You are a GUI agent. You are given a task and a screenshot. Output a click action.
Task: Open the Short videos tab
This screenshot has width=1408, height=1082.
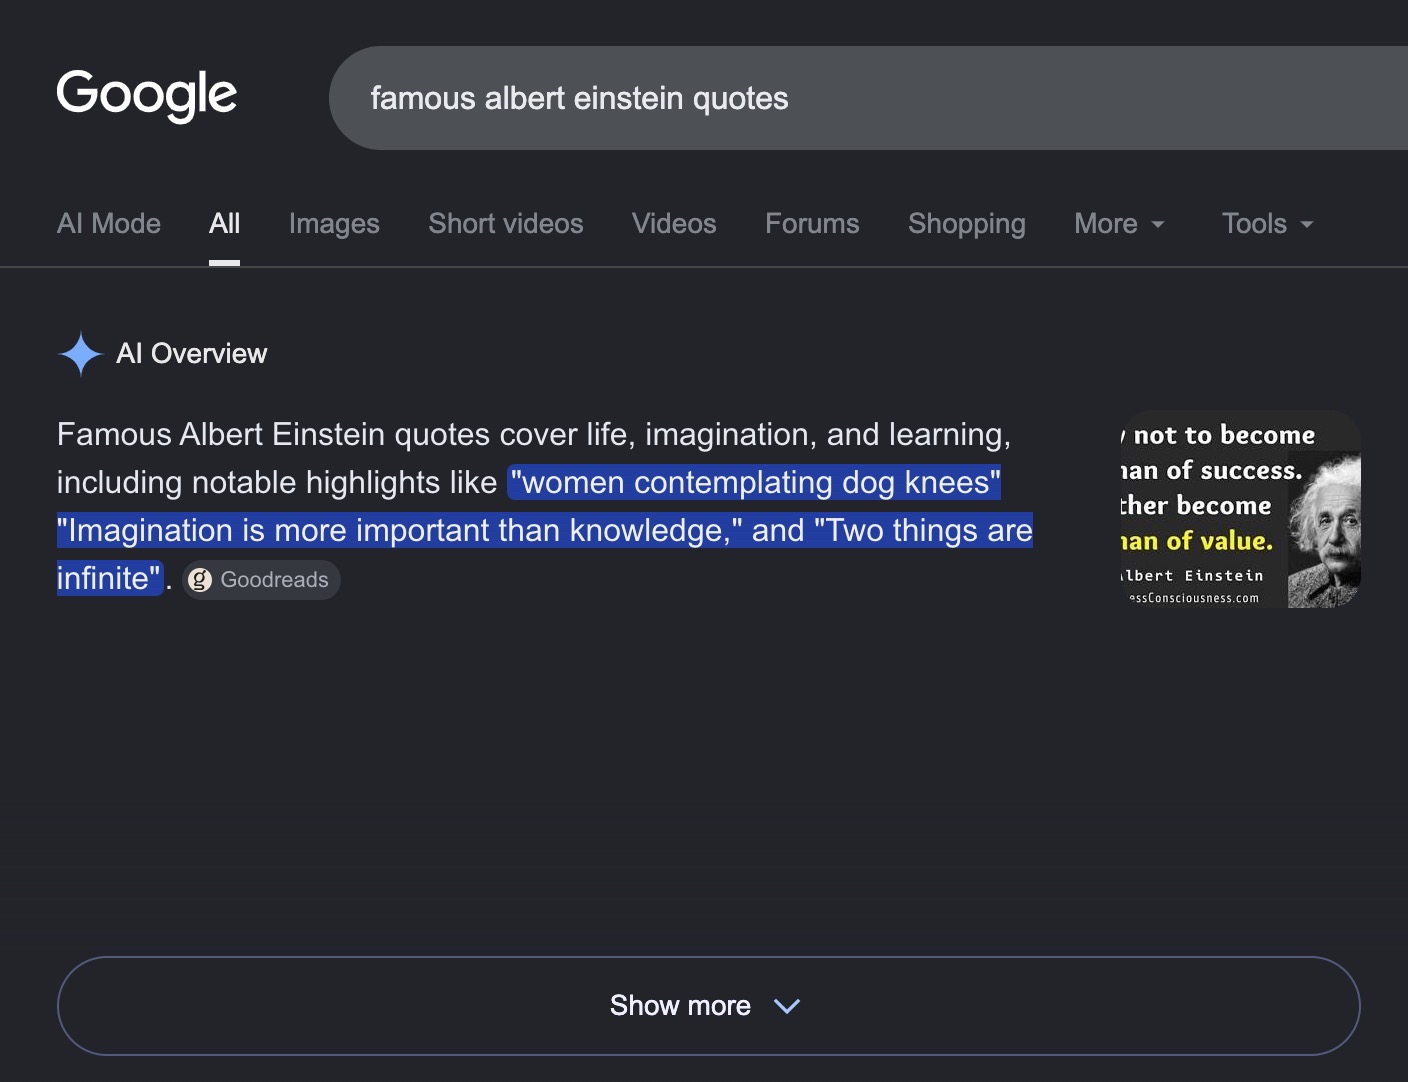pos(506,224)
